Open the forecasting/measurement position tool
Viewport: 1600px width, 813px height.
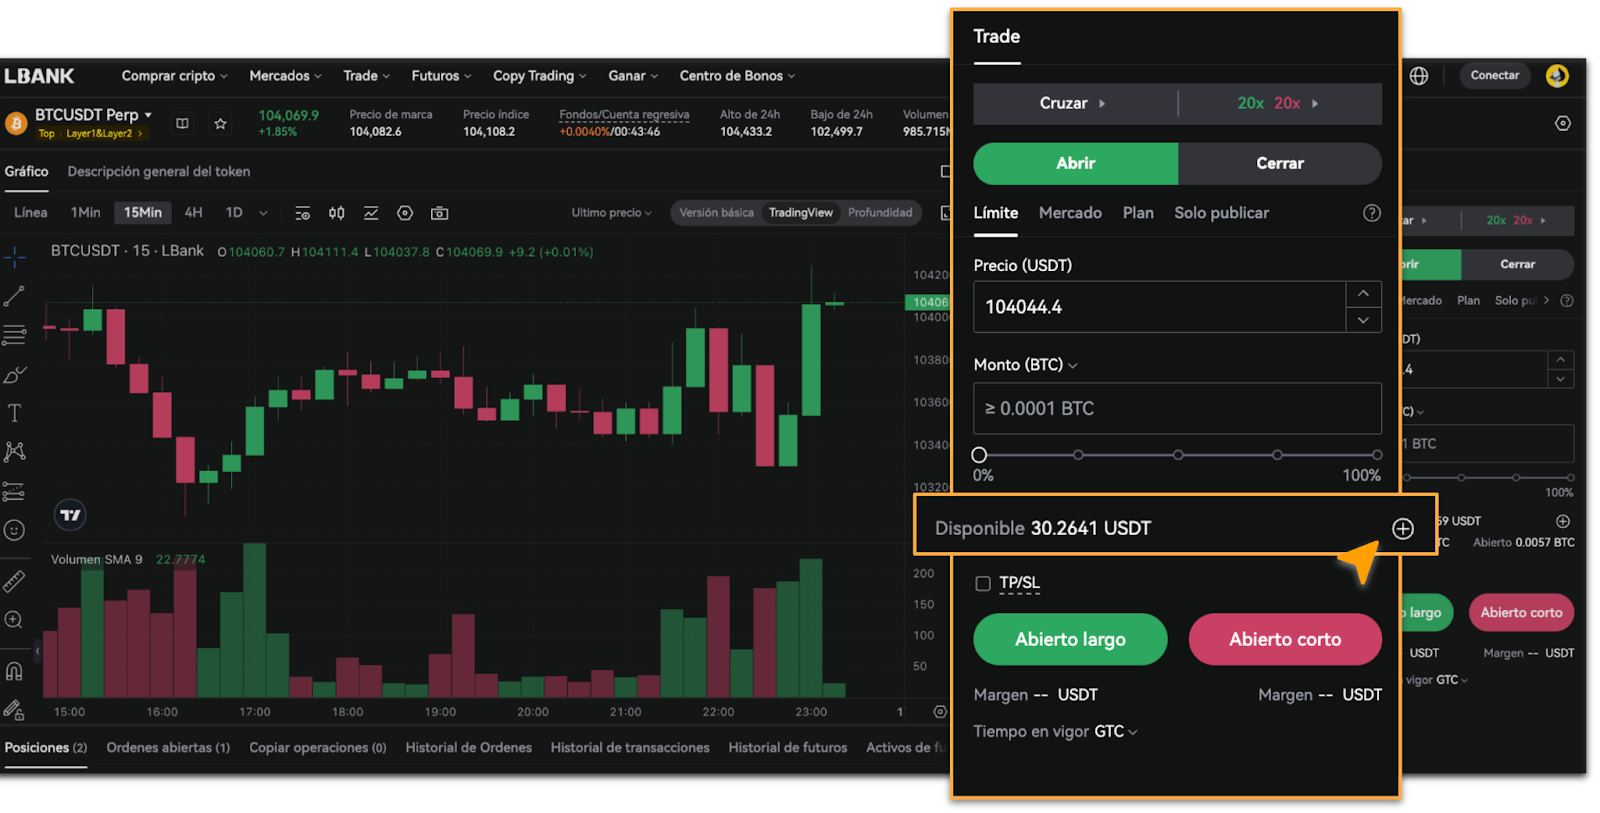[15, 491]
